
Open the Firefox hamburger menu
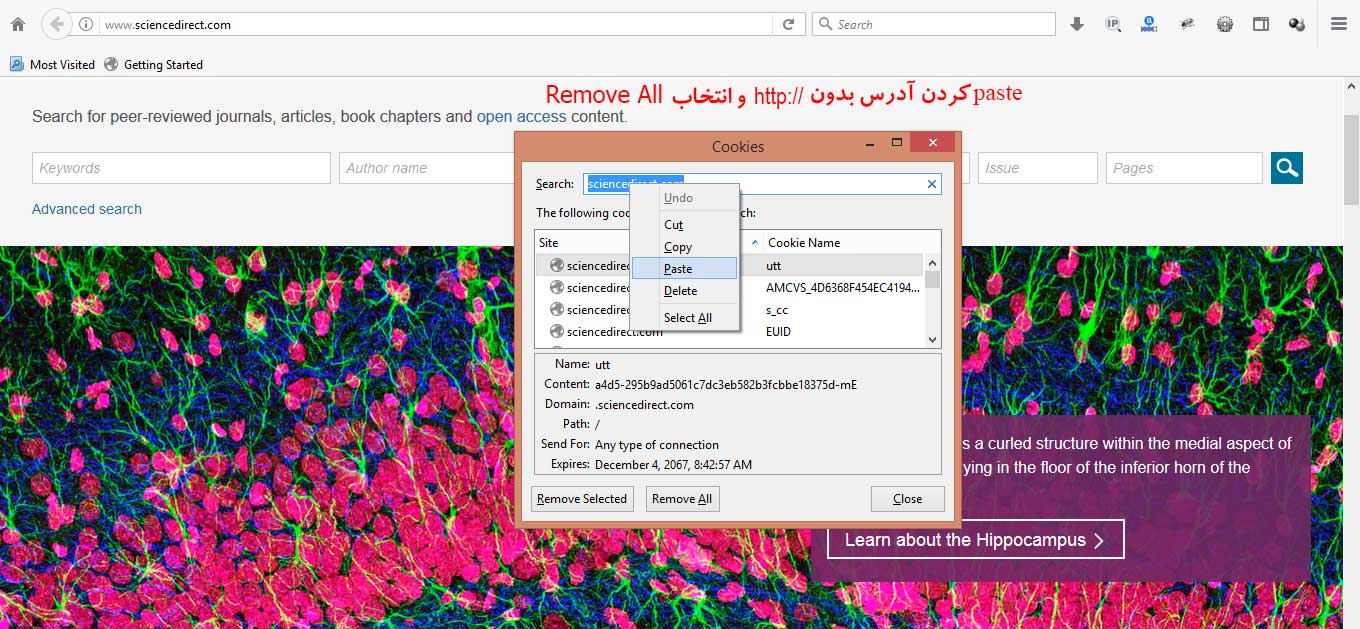point(1339,24)
